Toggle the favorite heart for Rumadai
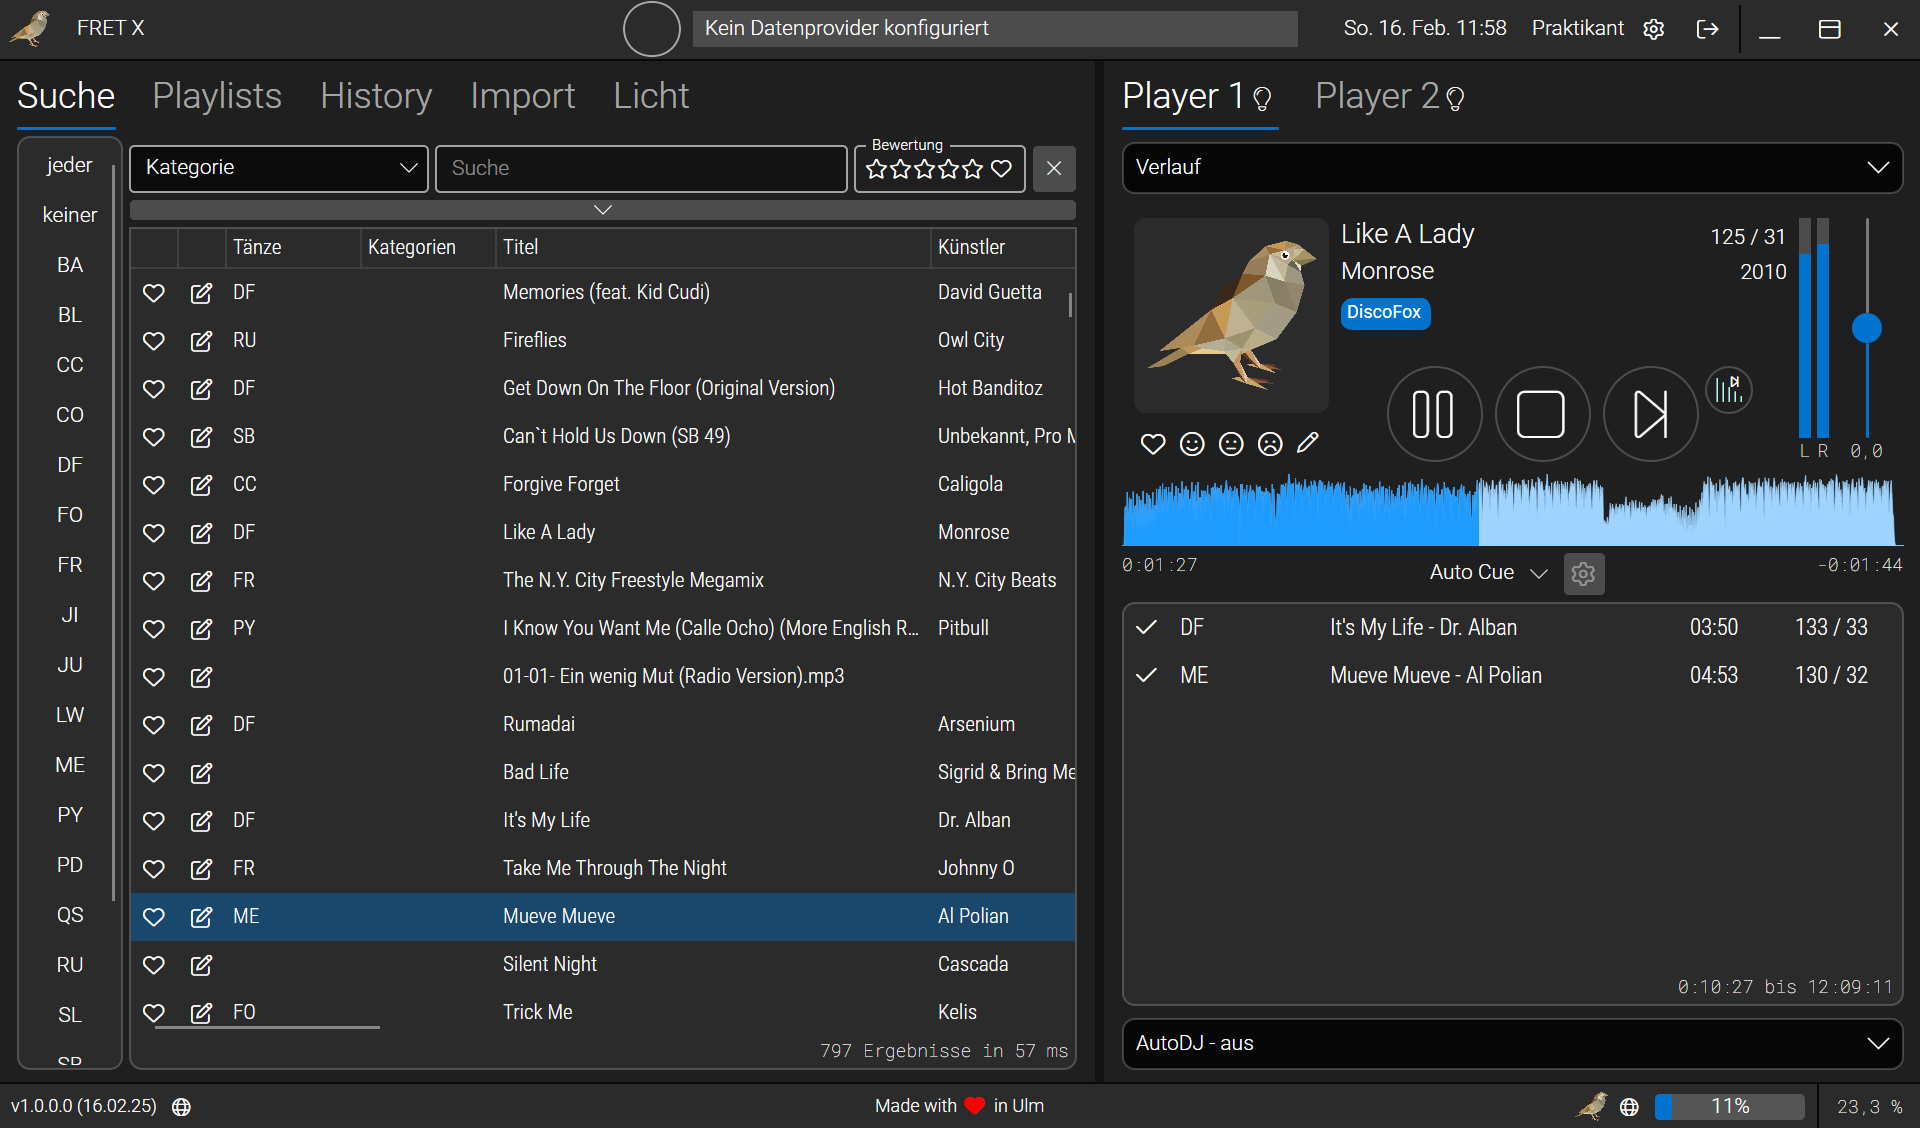 point(153,725)
